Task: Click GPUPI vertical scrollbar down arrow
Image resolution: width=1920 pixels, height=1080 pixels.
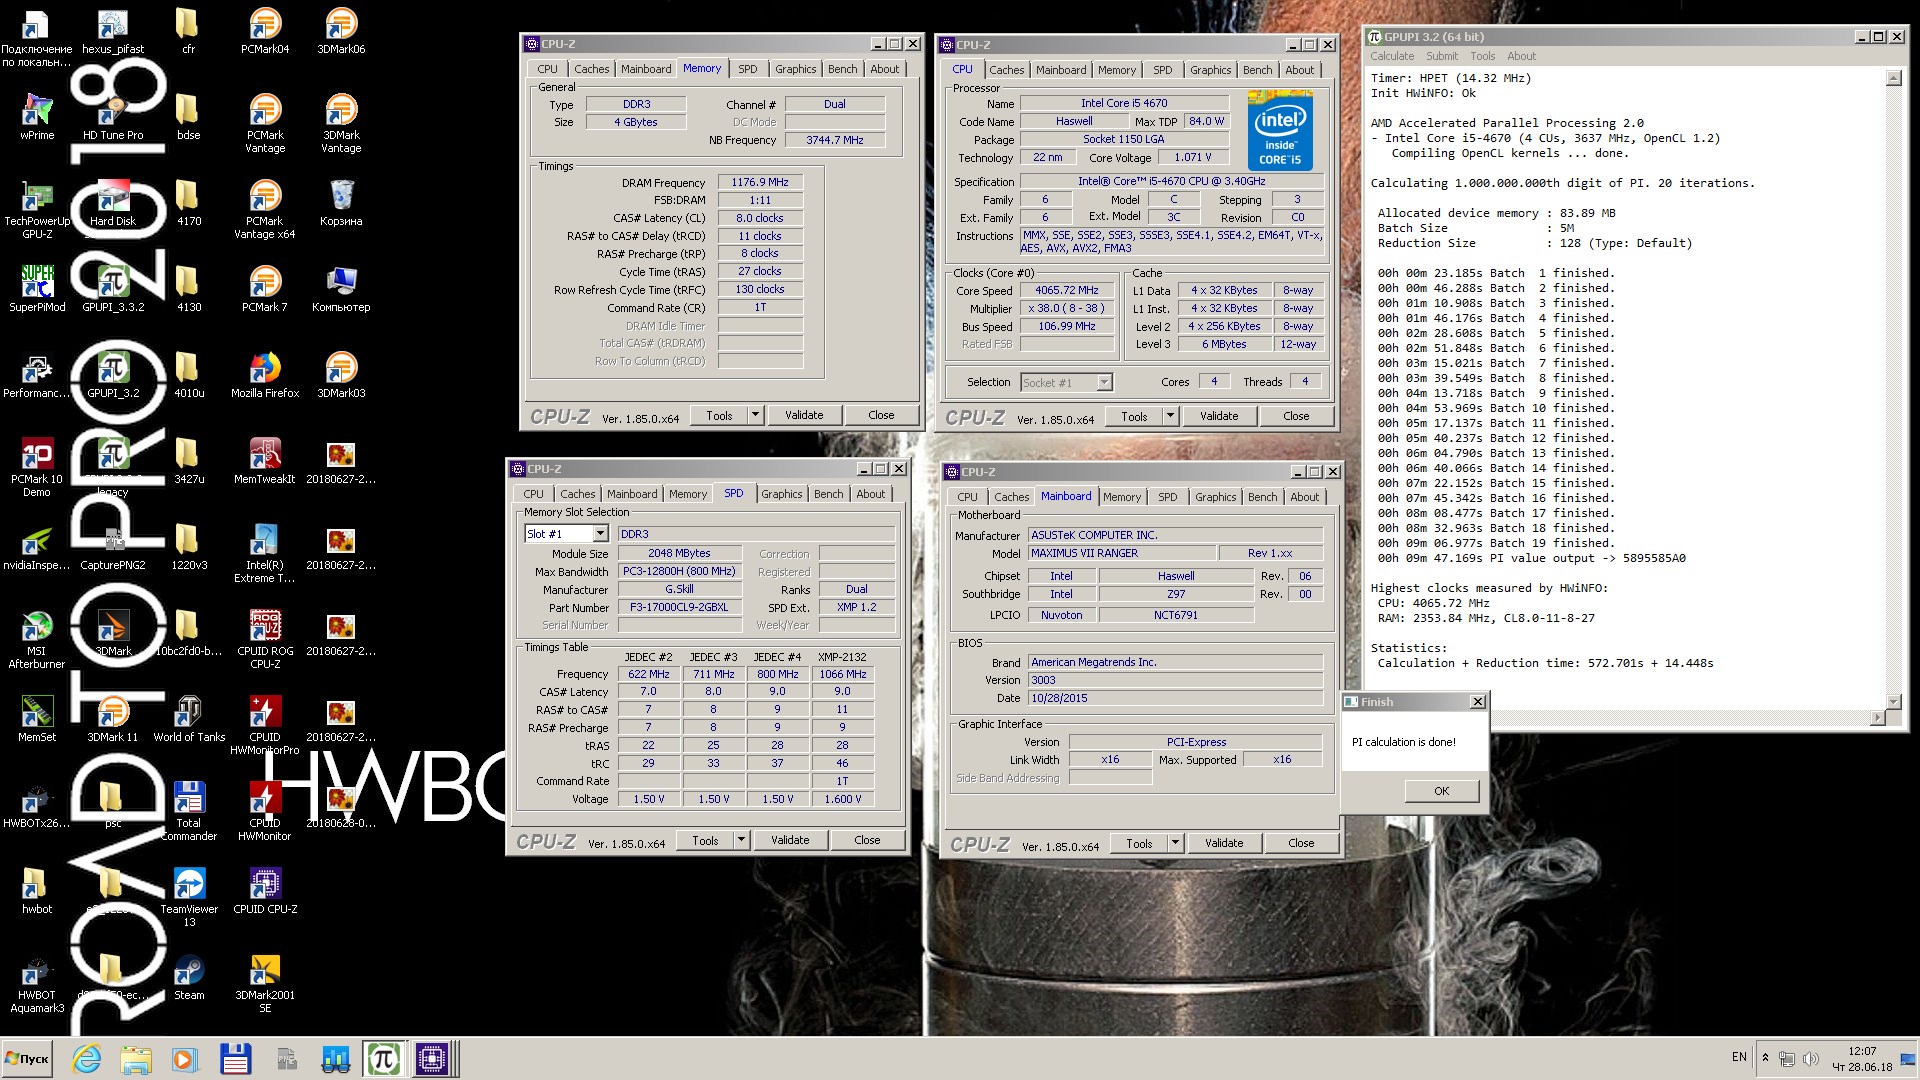Action: click(1893, 701)
